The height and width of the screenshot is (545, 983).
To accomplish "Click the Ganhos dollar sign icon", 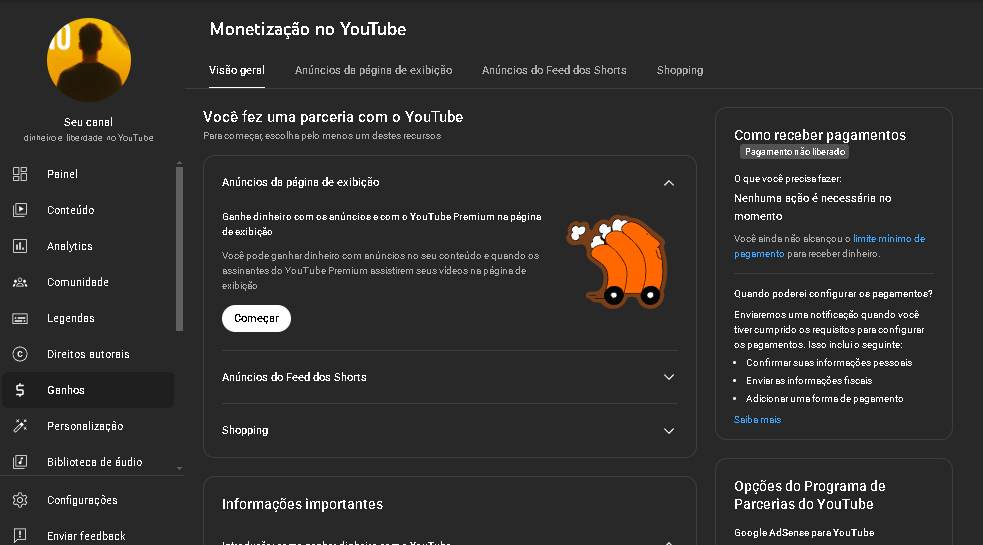I will (x=20, y=390).
